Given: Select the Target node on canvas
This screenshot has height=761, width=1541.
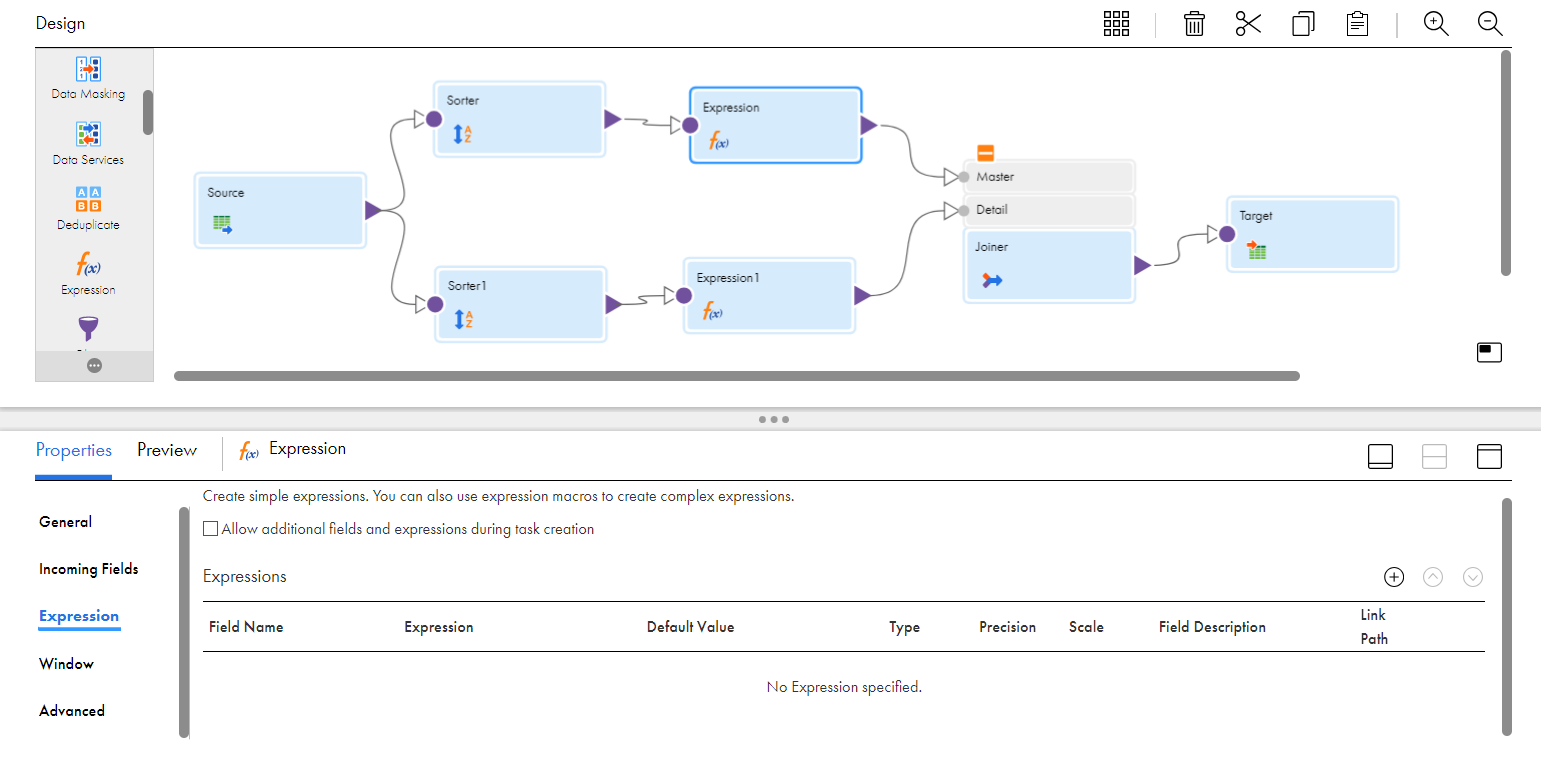Looking at the screenshot, I should tap(1312, 234).
